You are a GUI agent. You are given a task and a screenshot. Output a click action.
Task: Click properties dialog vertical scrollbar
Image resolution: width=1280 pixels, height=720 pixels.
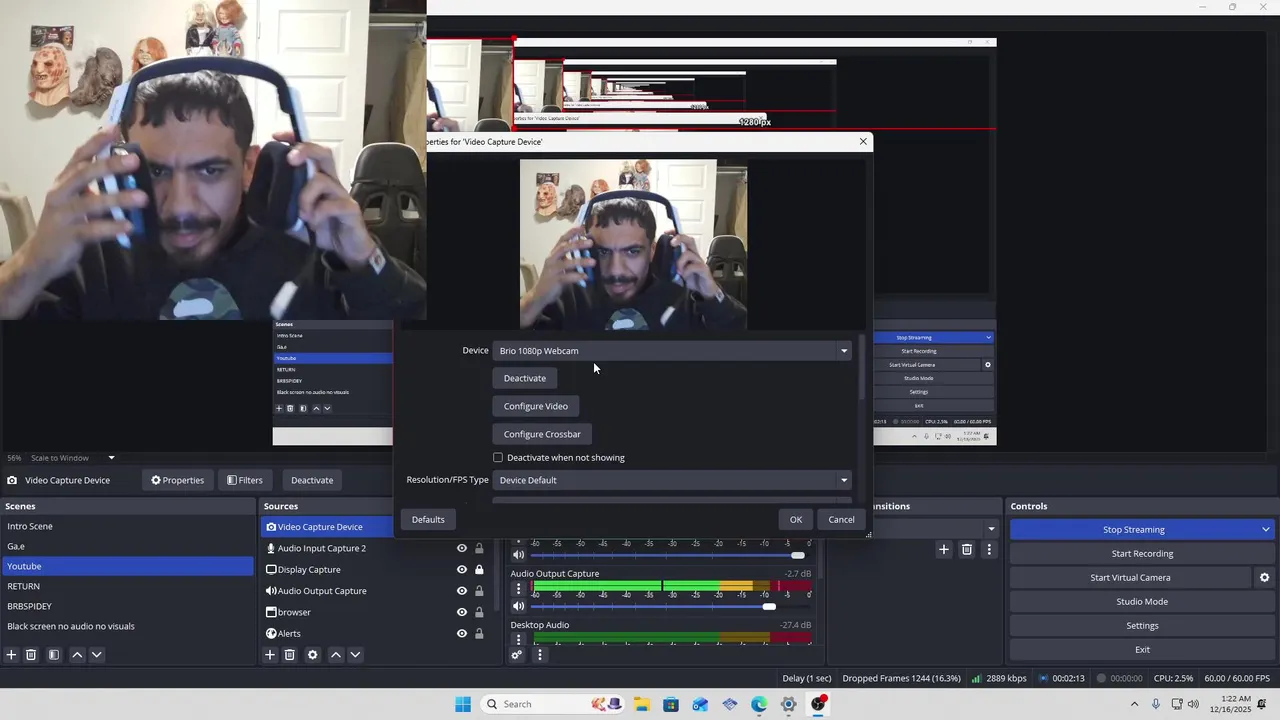(861, 368)
